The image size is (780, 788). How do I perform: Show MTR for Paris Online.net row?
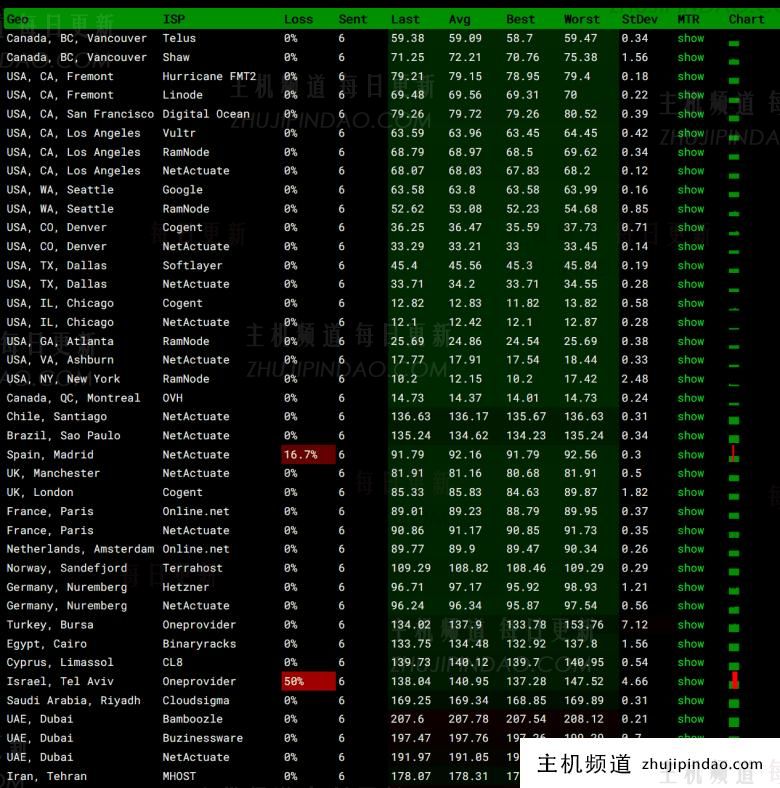[691, 512]
